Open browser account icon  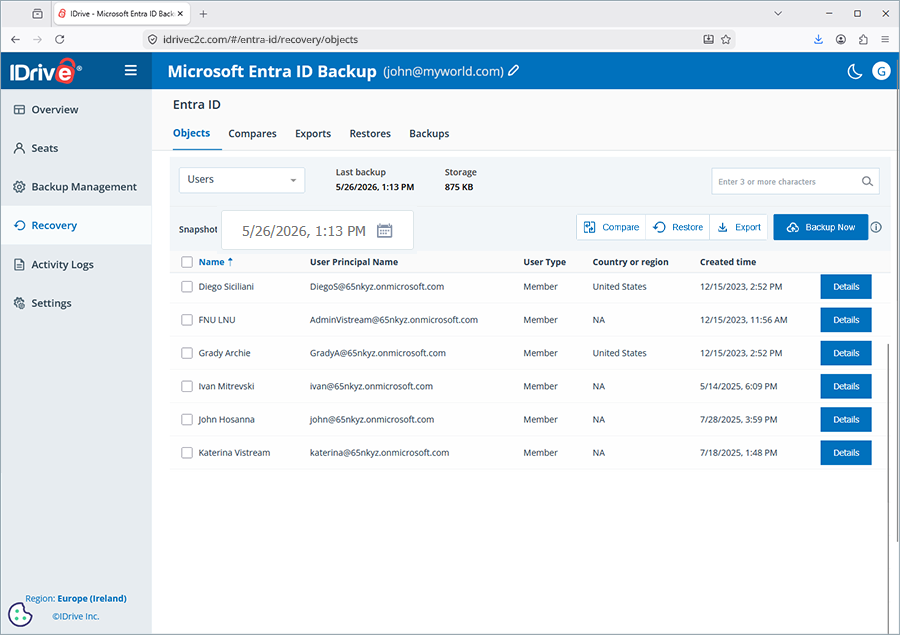click(841, 40)
